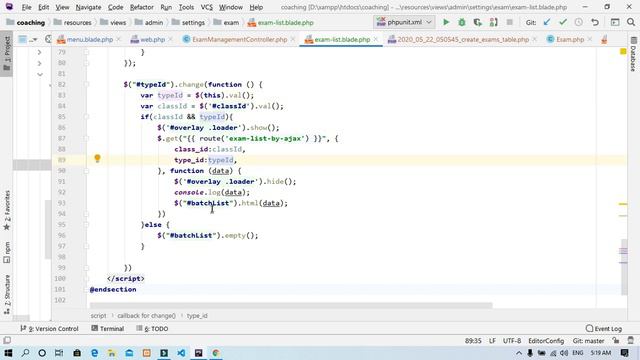Collapse the expanded project tree node arrow
The width and height of the screenshot is (640, 360).
pyautogui.click(x=40, y=74)
